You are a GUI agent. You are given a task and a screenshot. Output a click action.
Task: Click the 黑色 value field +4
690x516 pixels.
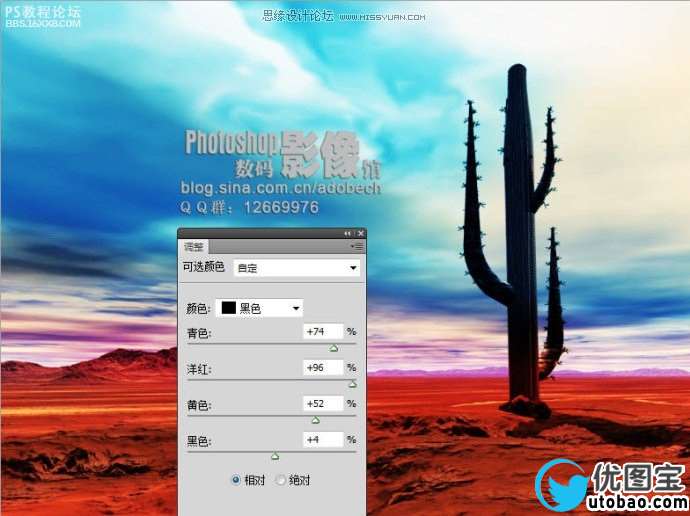323,439
